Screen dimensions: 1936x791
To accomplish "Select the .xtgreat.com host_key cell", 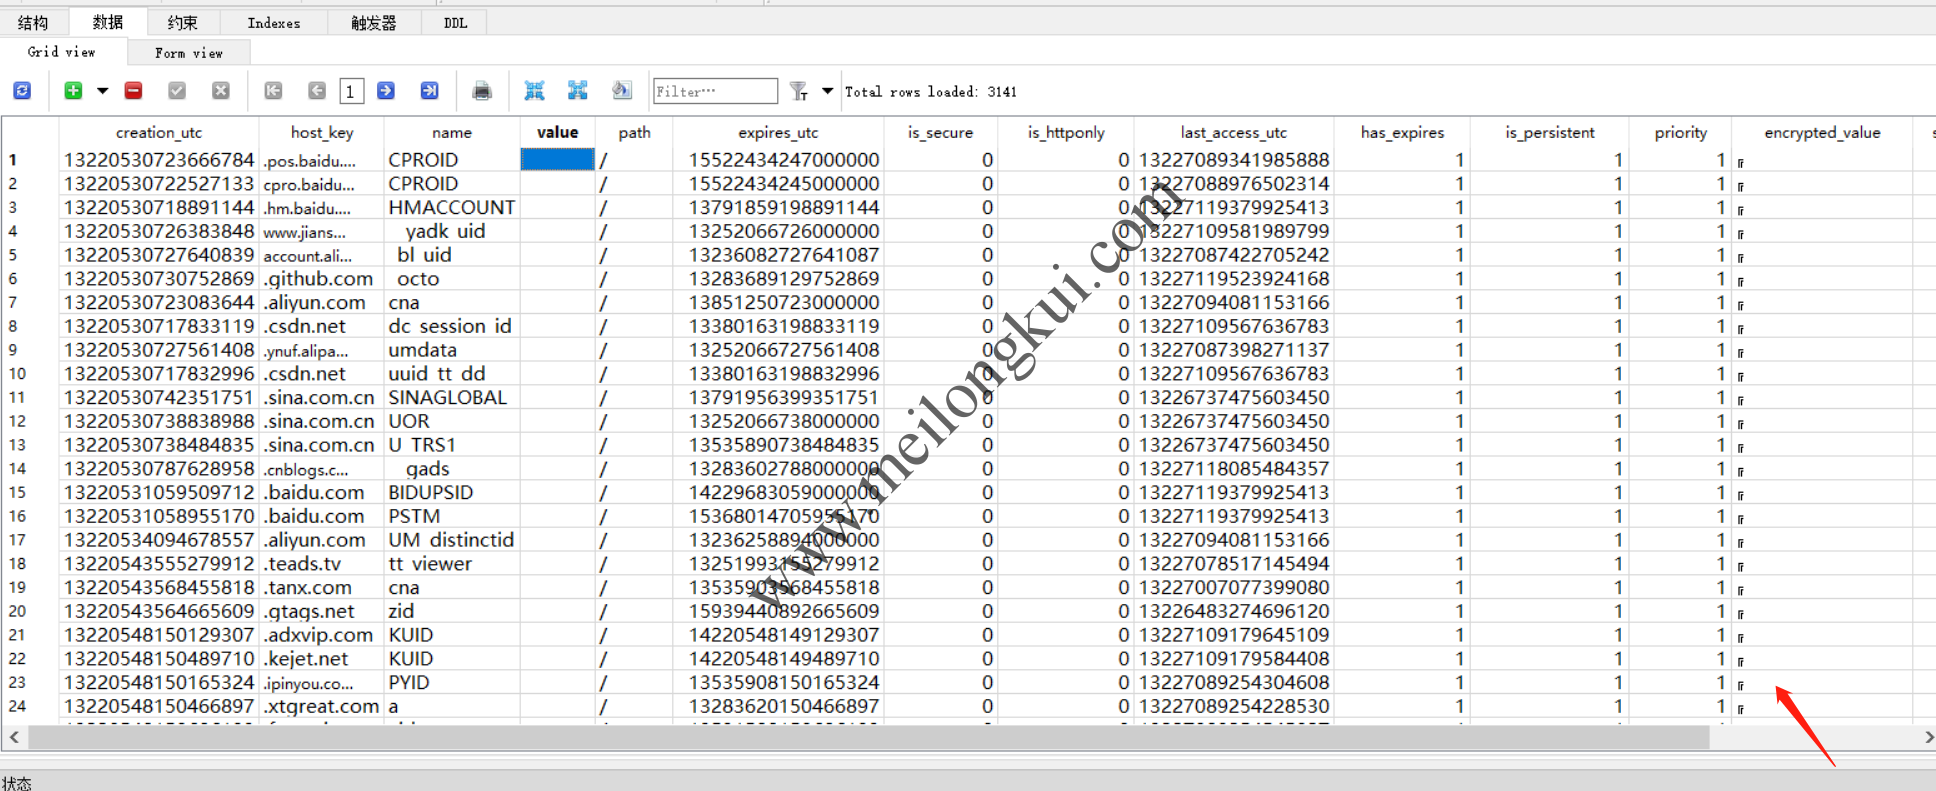I will [x=322, y=706].
